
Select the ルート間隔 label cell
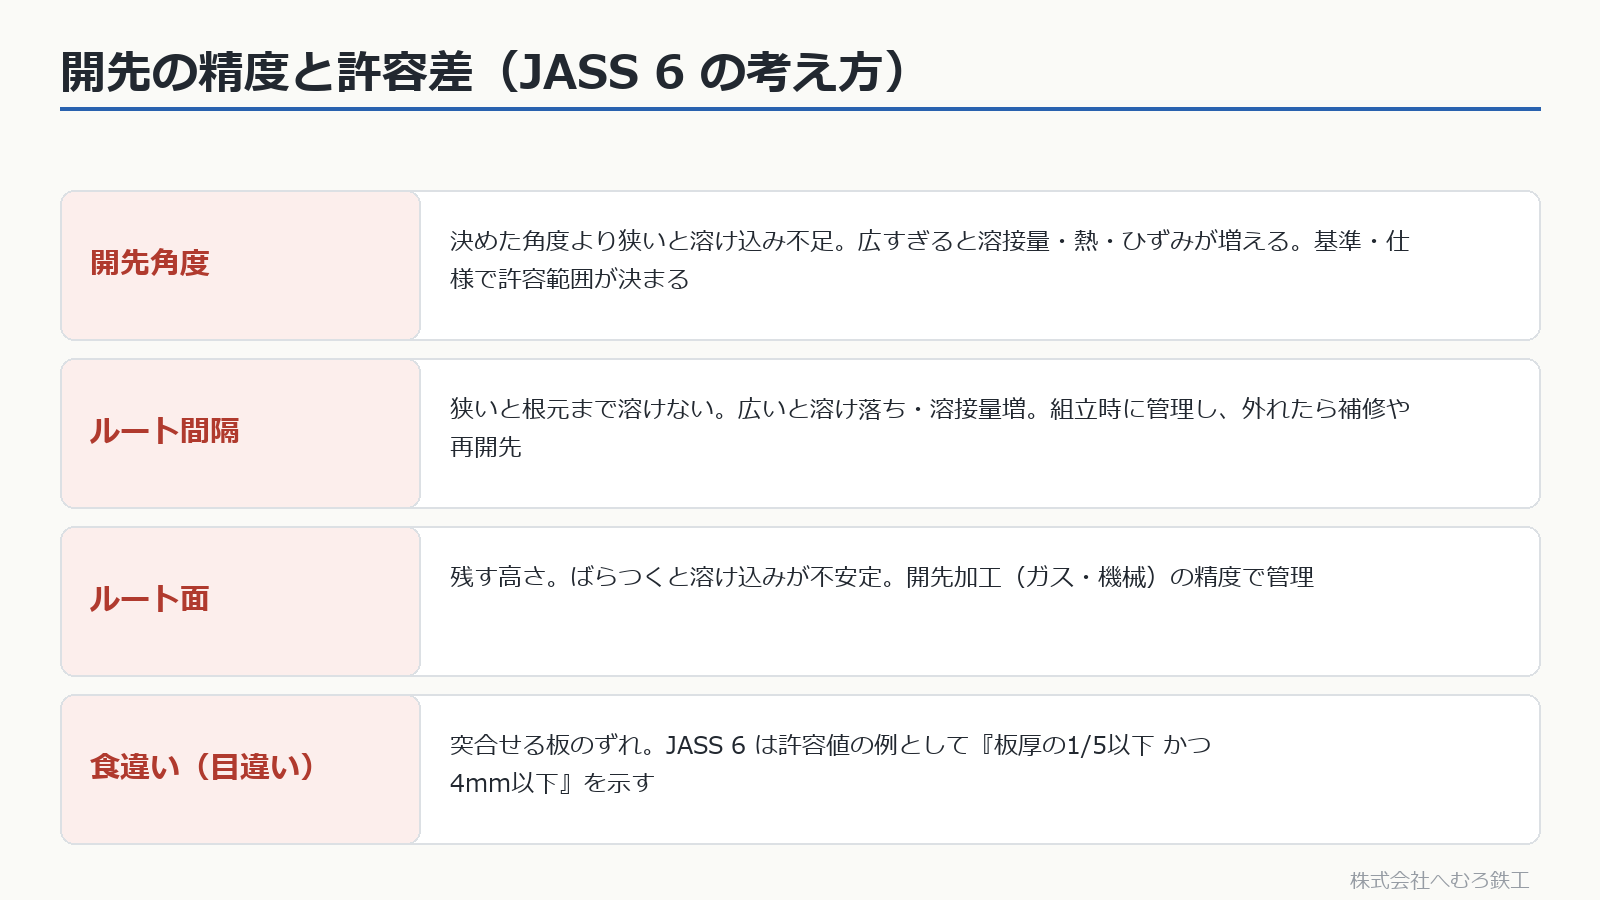[x=241, y=433]
